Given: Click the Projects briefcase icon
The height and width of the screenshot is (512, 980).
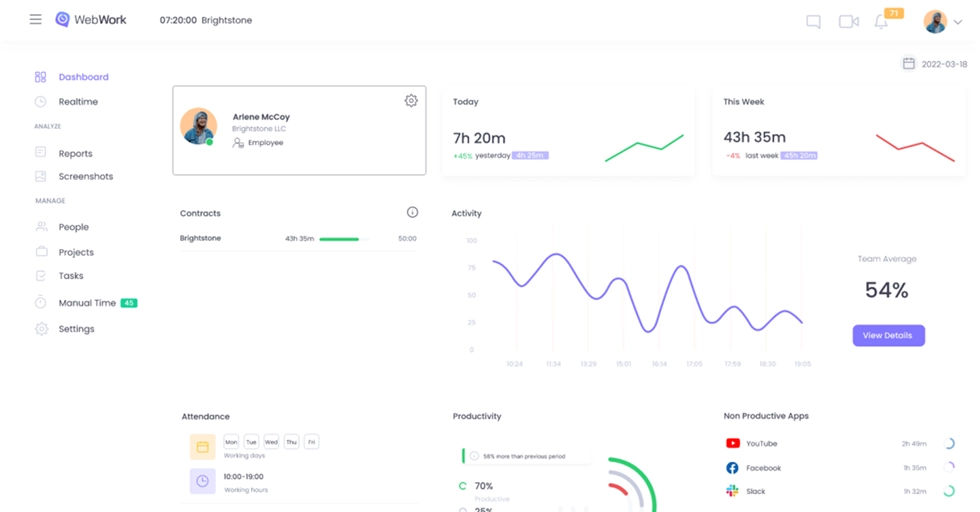Looking at the screenshot, I should pyautogui.click(x=41, y=251).
